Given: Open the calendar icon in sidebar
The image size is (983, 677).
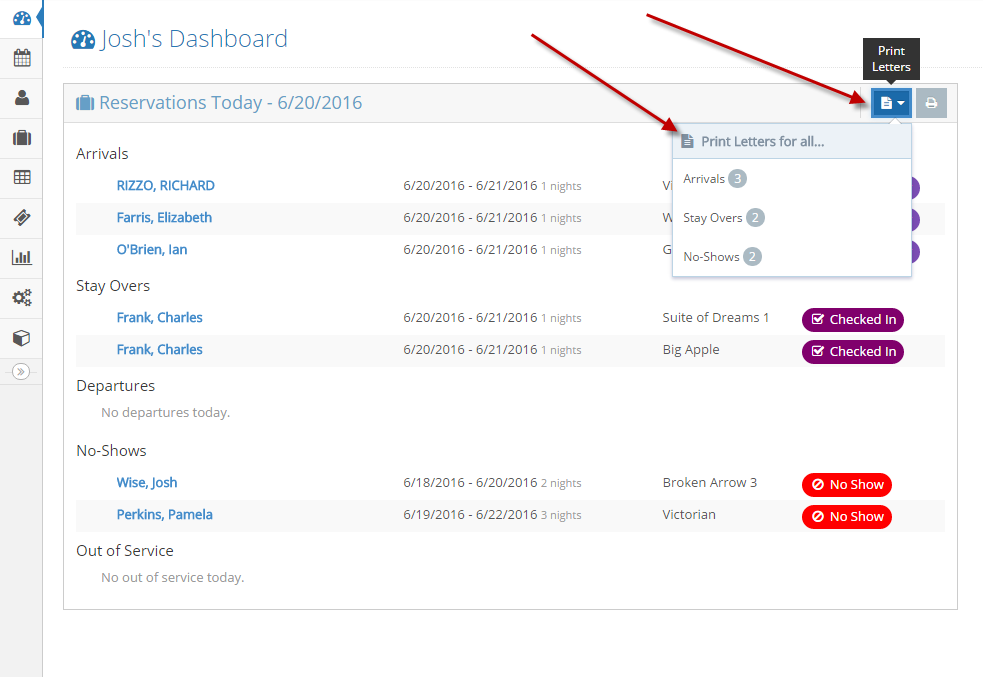Looking at the screenshot, I should [21, 58].
